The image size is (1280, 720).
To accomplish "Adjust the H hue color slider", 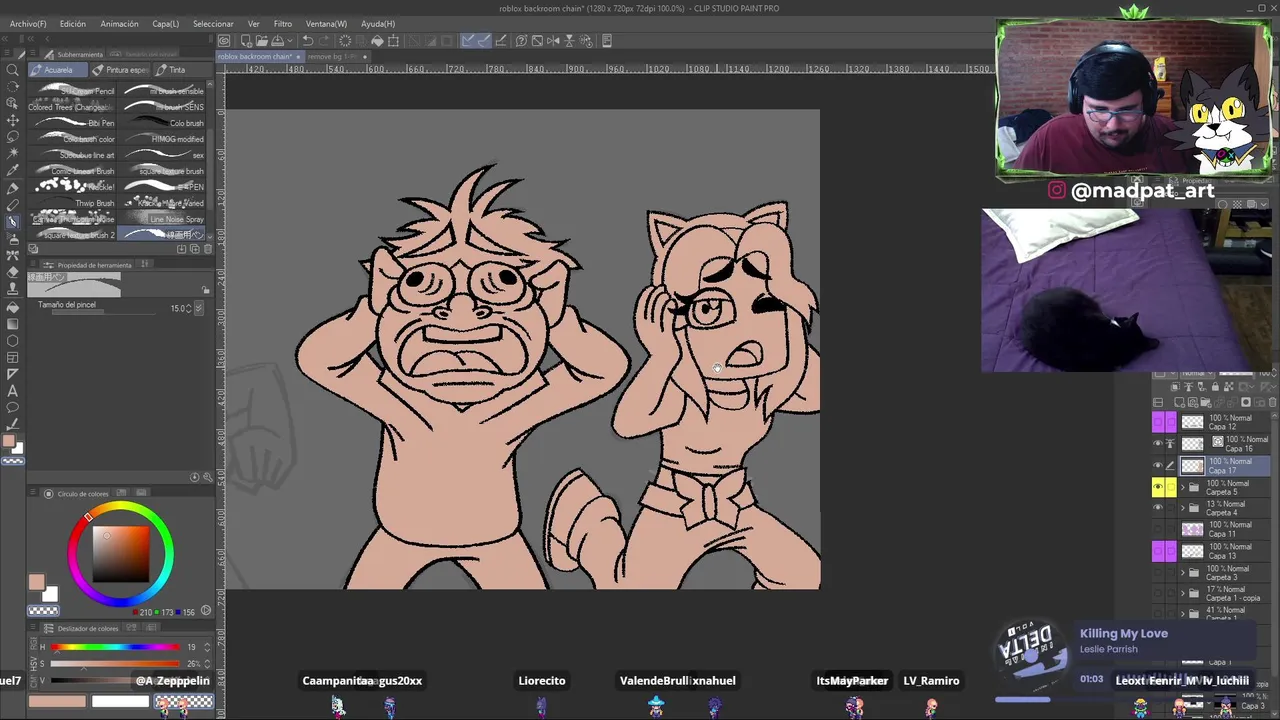I will (x=115, y=647).
